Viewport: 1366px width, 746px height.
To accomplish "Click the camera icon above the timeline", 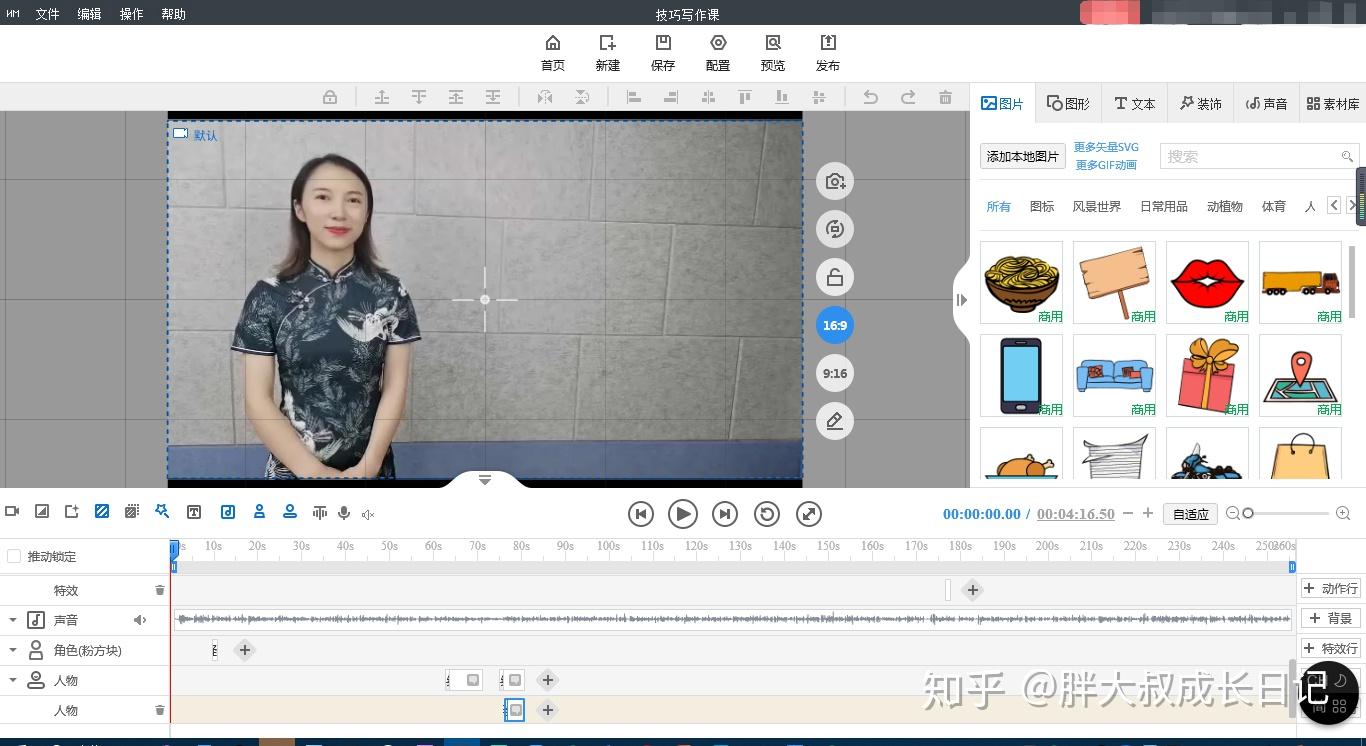I will point(12,512).
